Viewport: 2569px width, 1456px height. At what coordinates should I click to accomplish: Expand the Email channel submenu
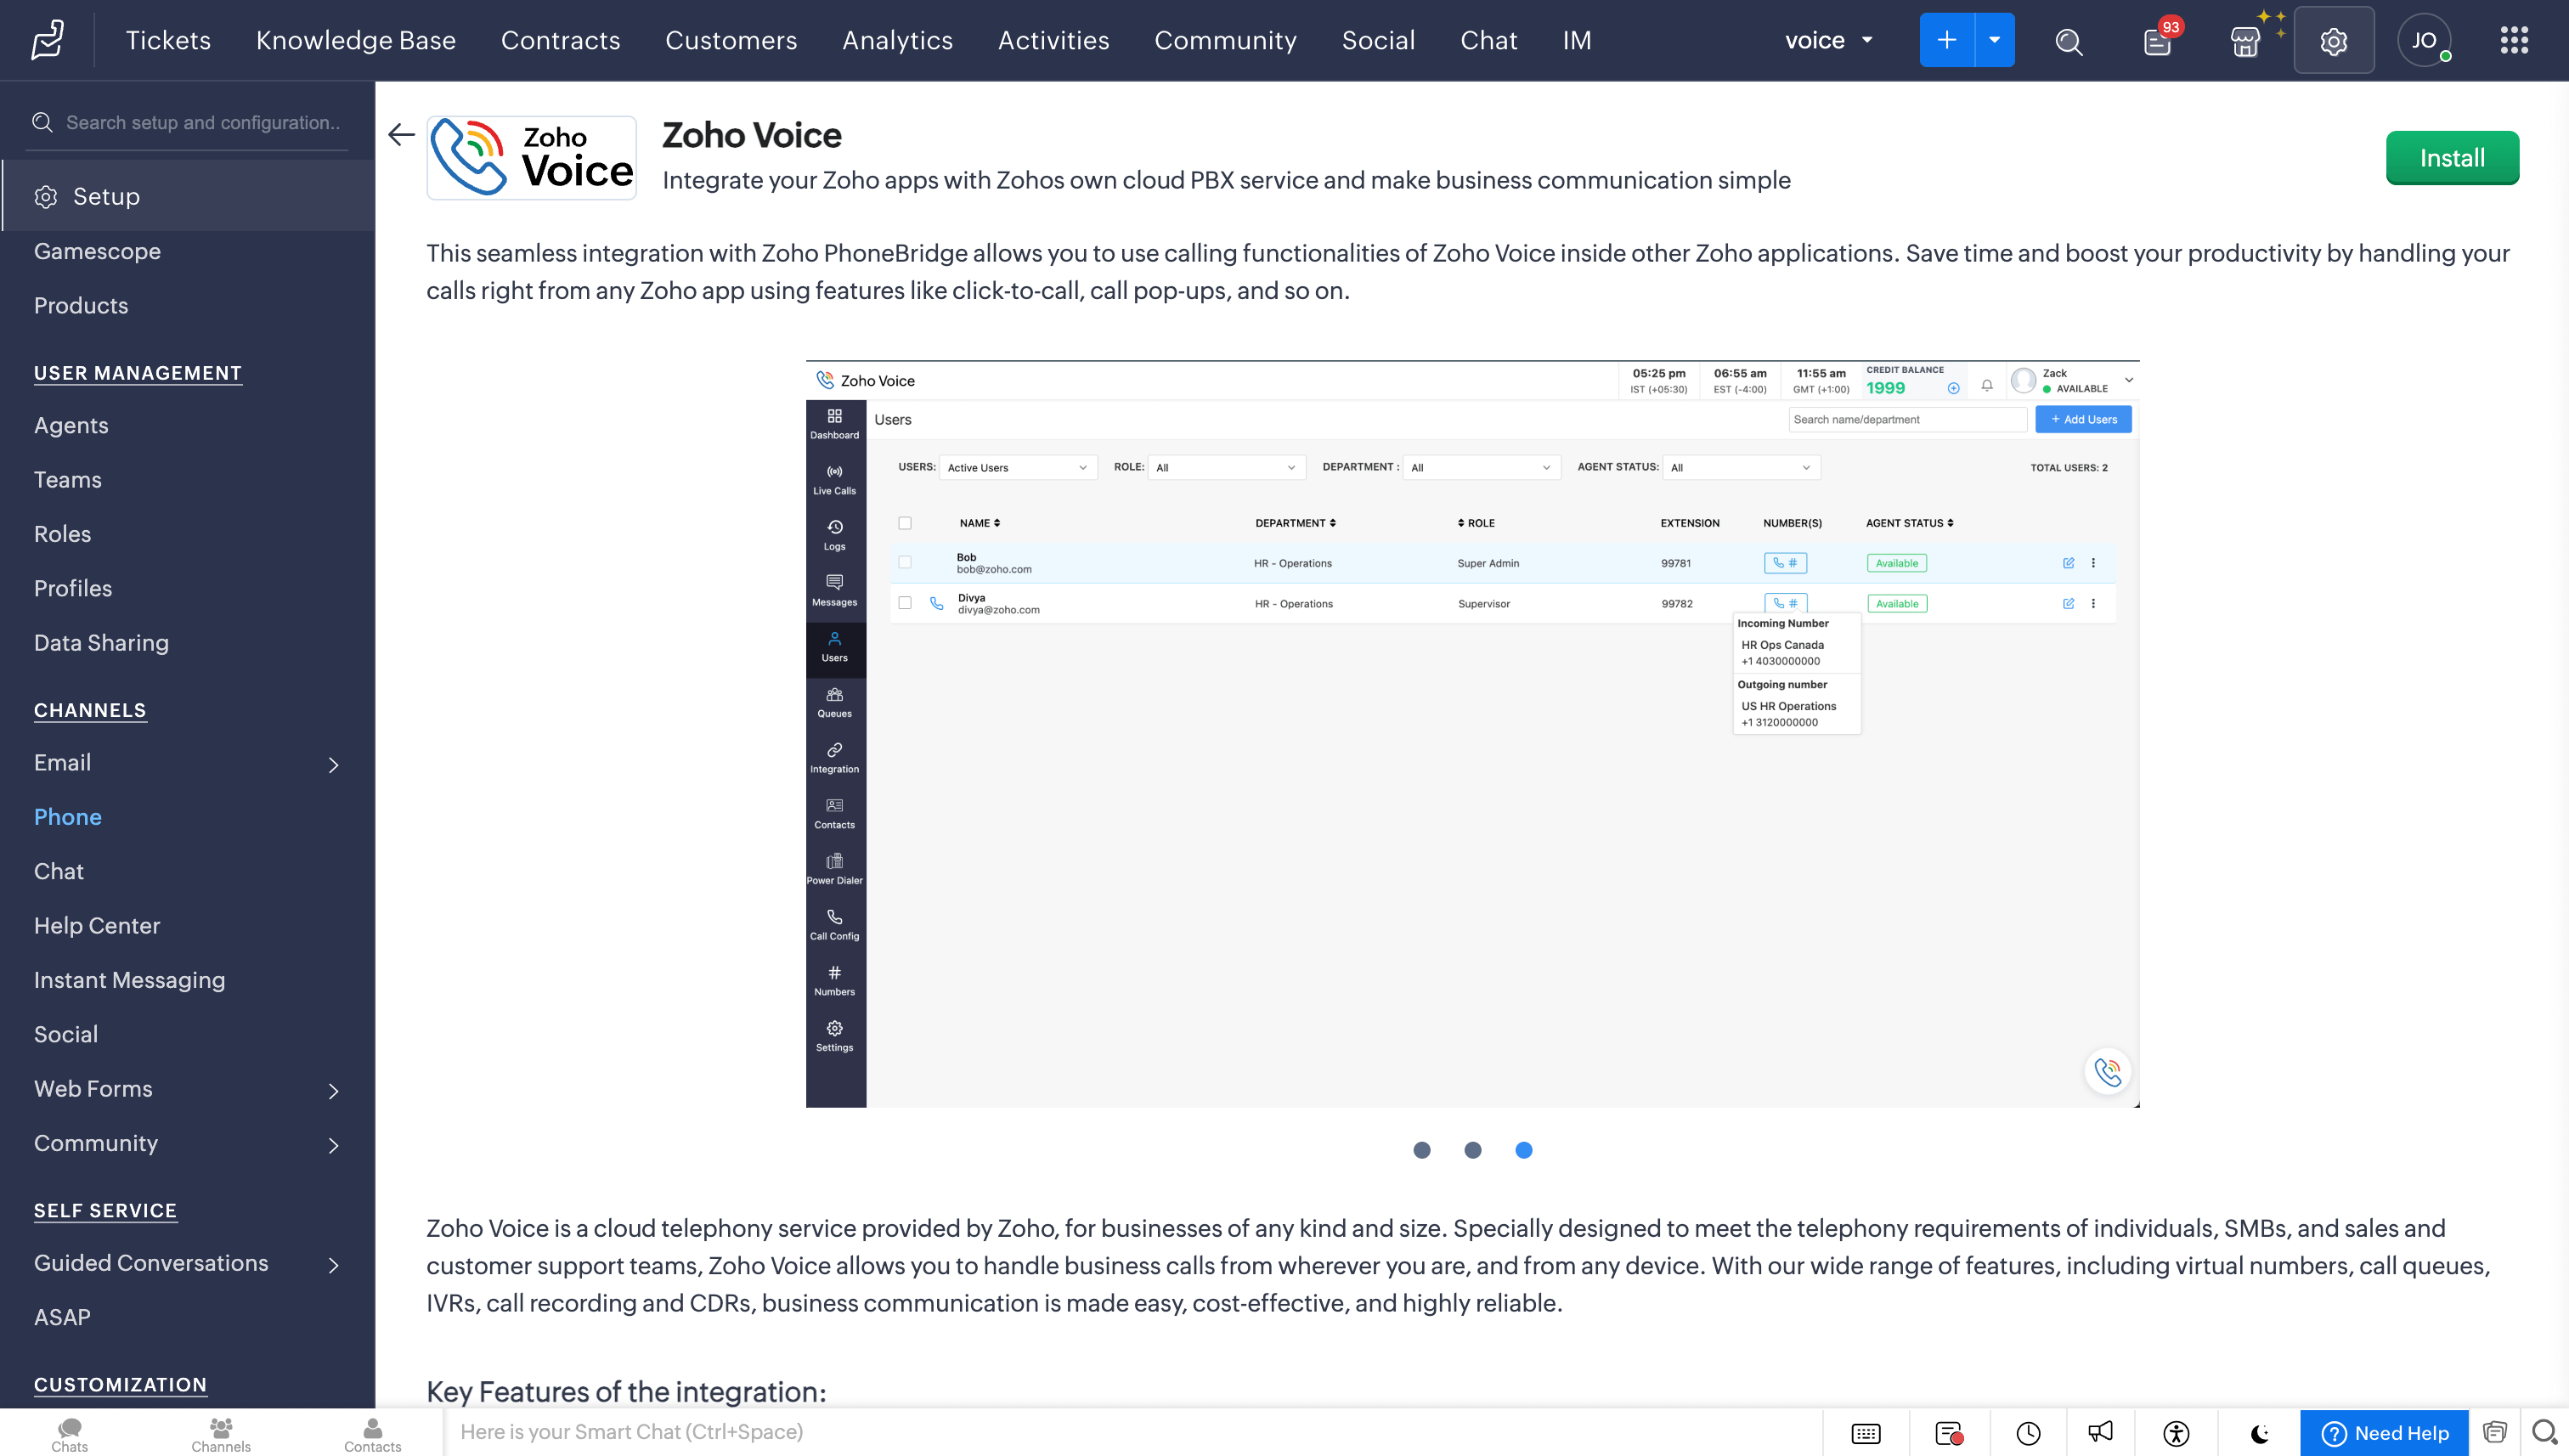(x=333, y=765)
